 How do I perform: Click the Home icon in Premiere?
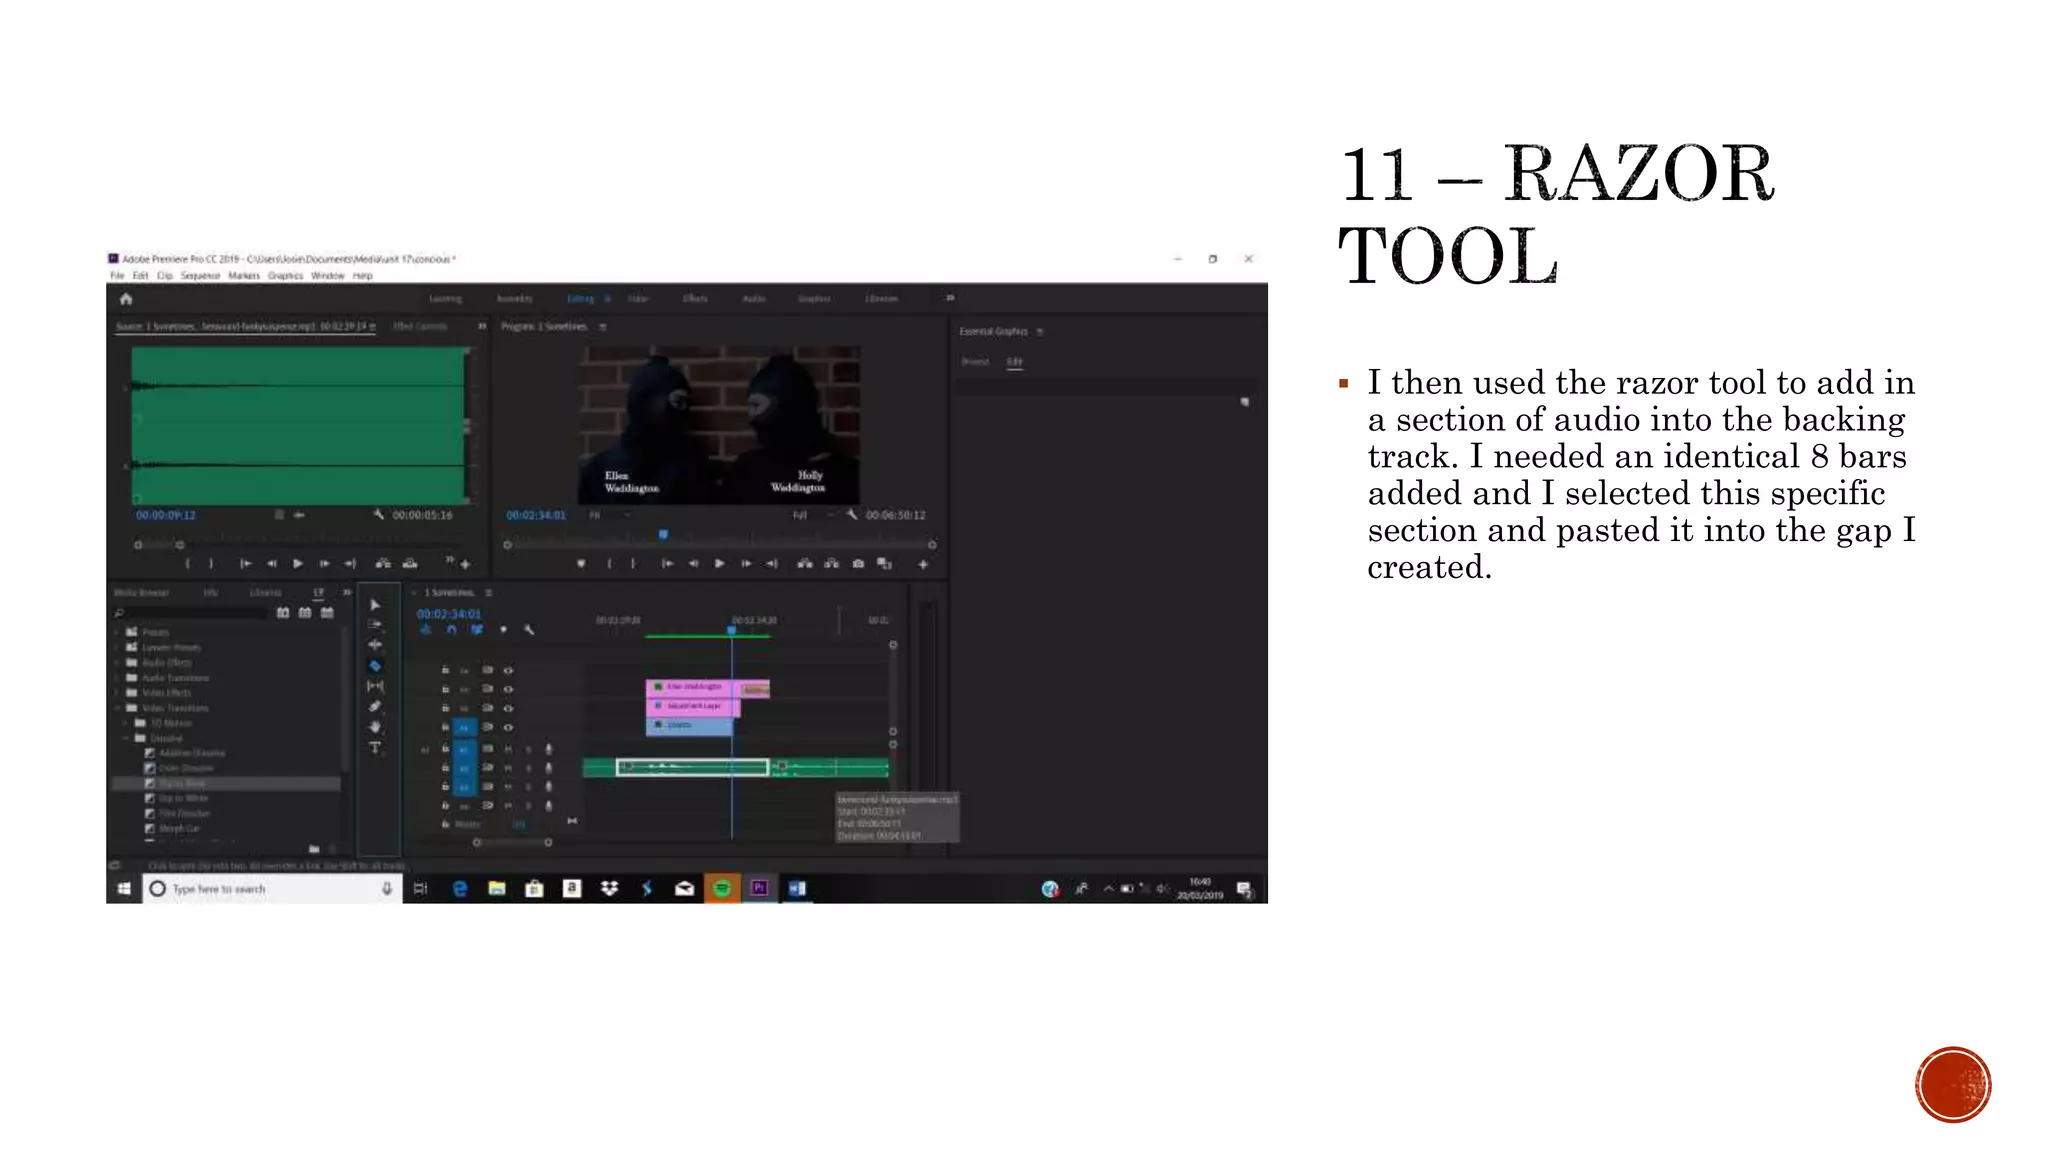pos(126,299)
